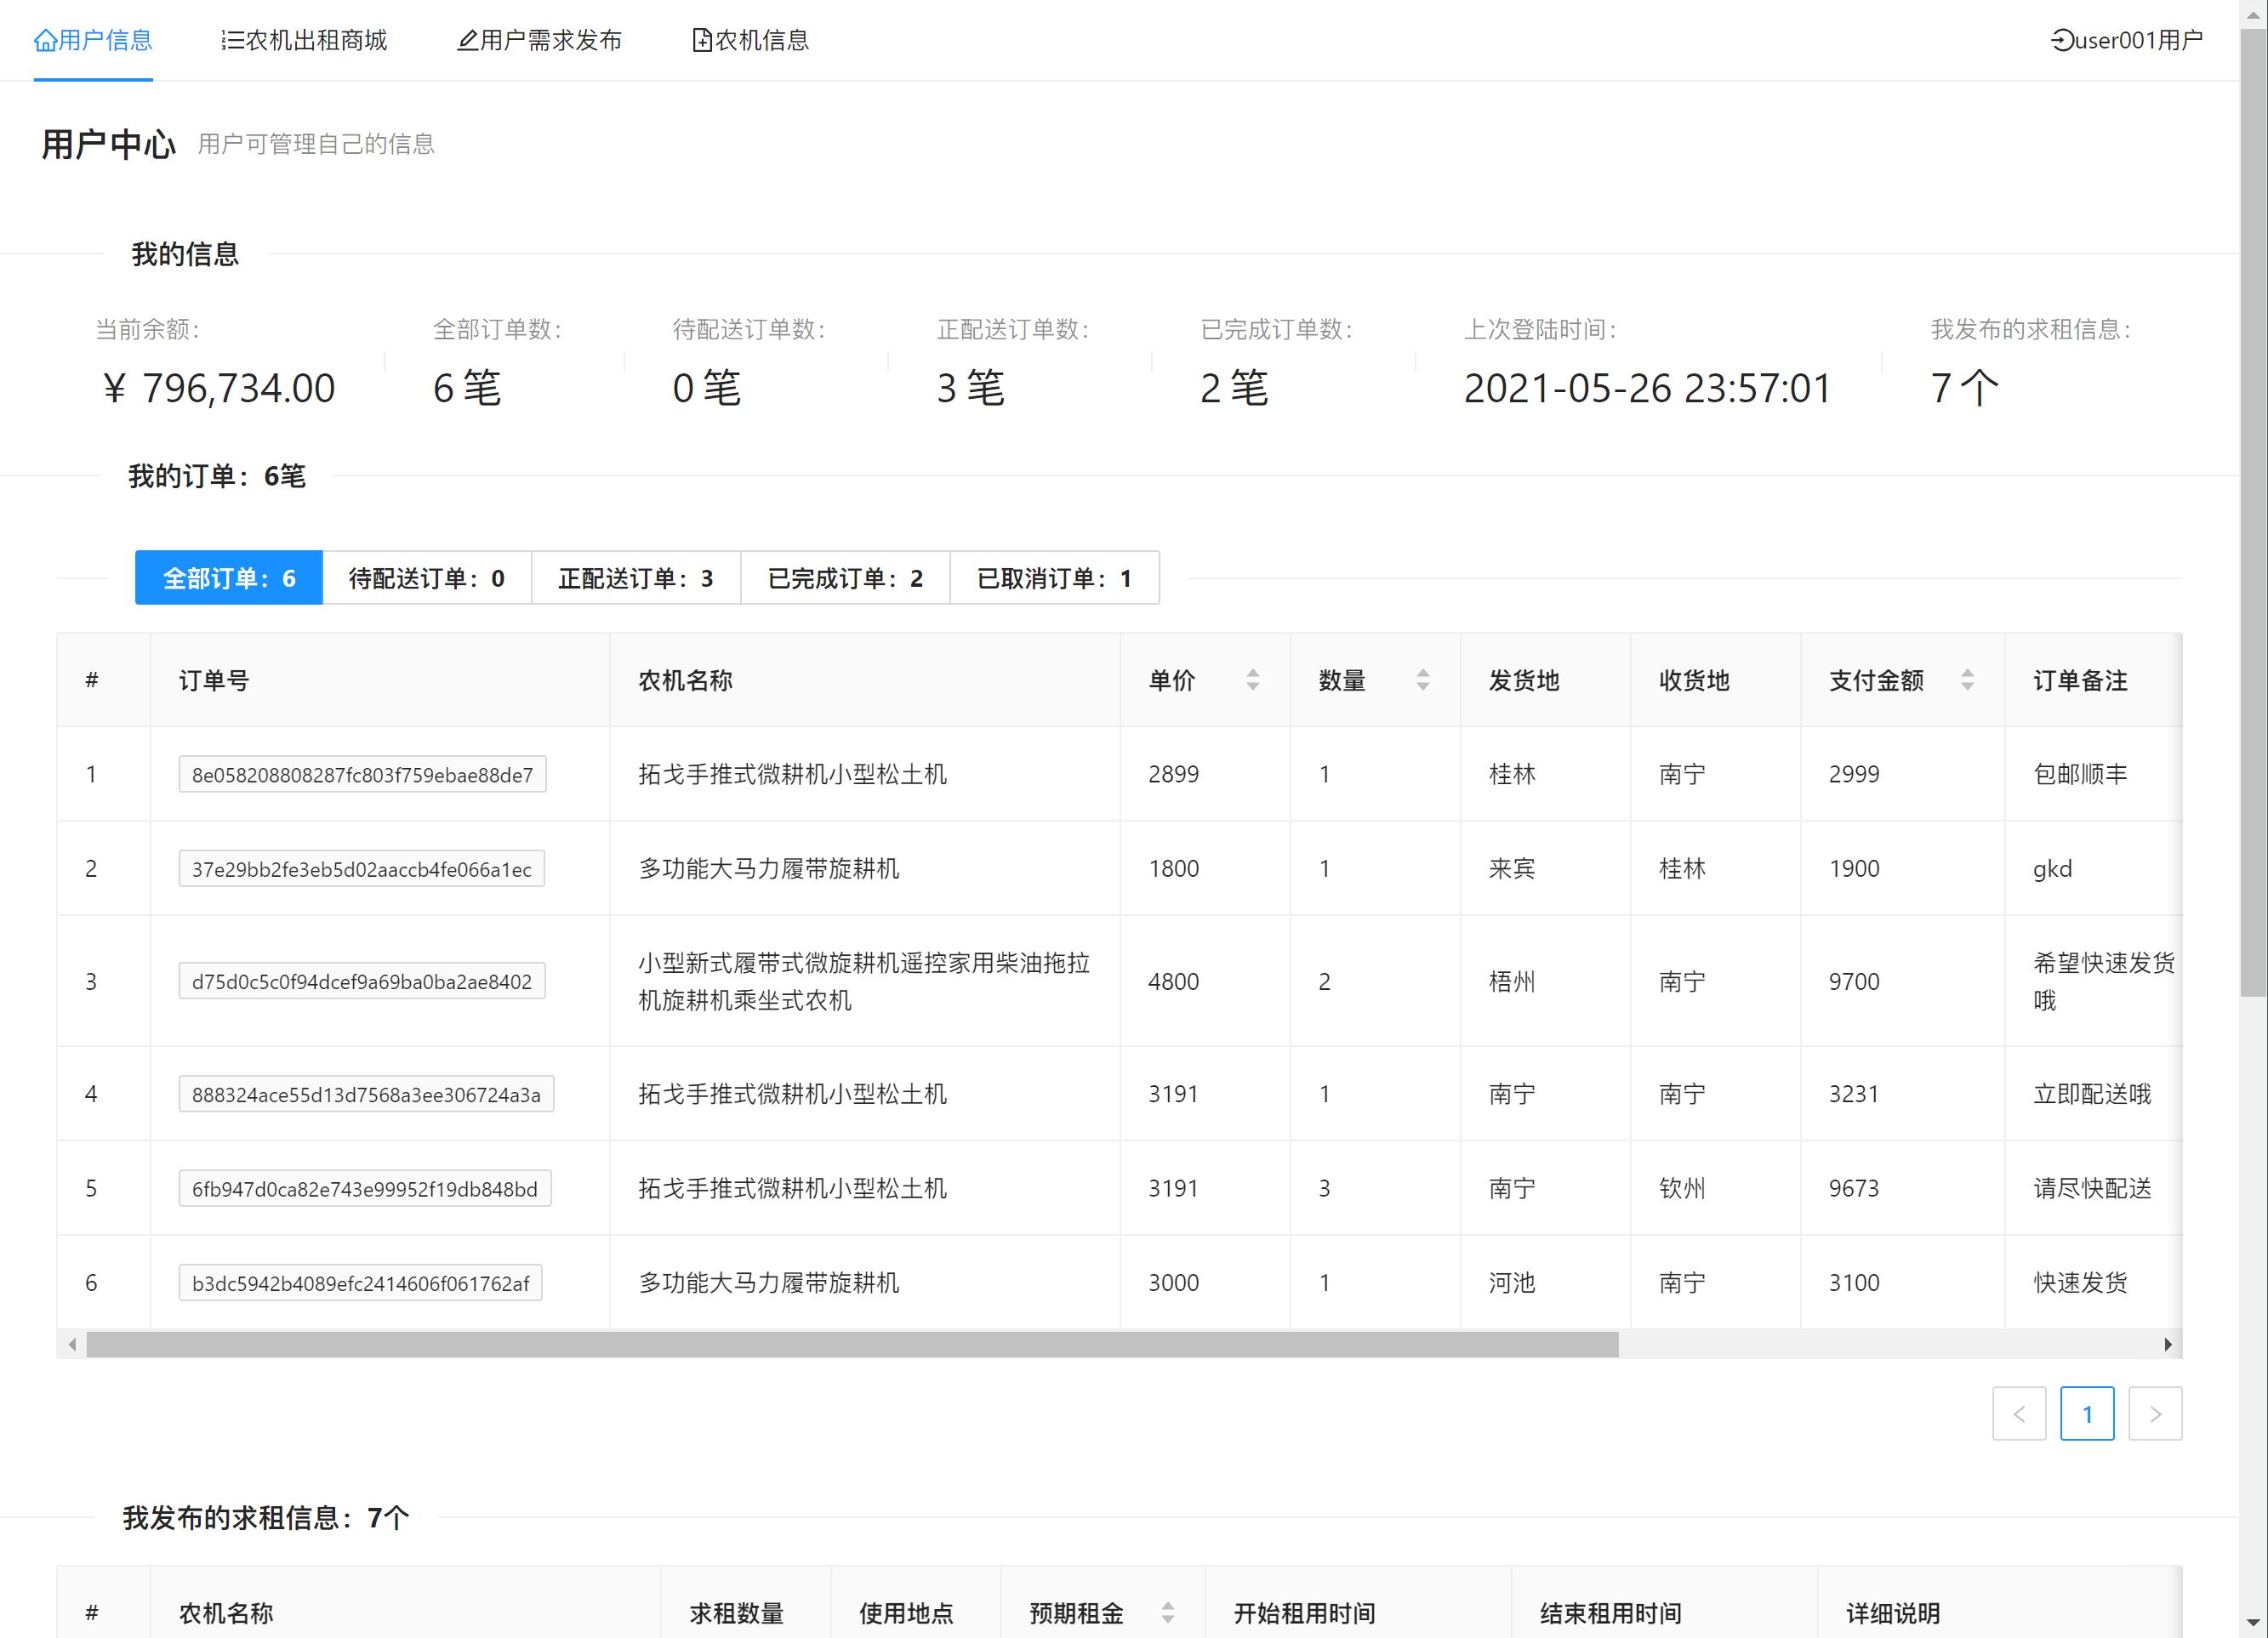Toggle sort descending on 支付金额 column
The width and height of the screenshot is (2268, 1638).
(x=1967, y=687)
